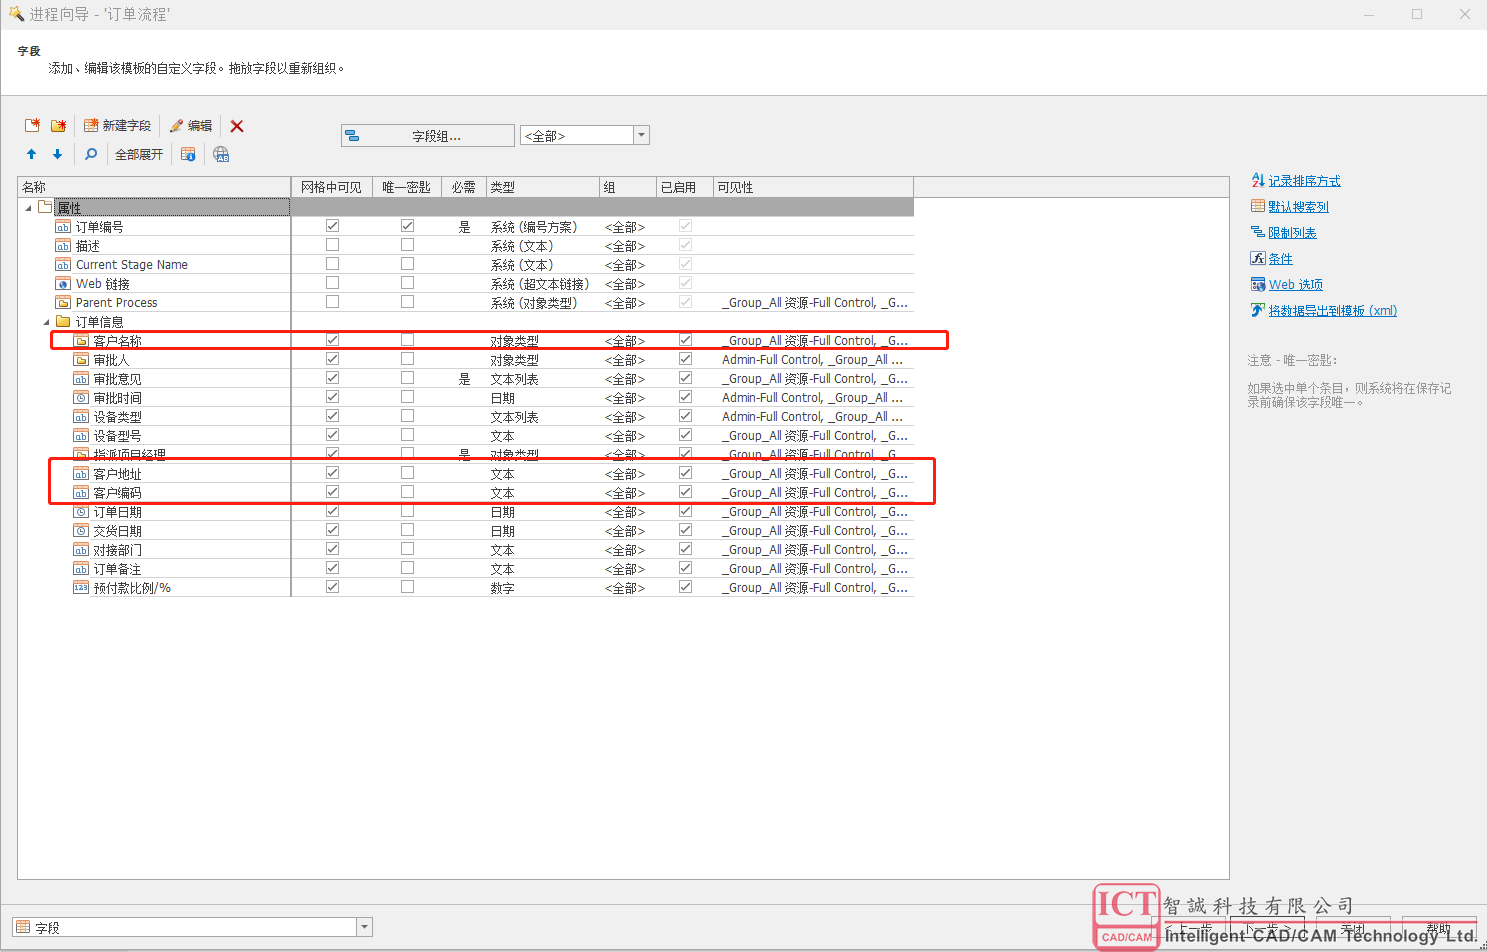Click the magnifier search icon in toolbar

pyautogui.click(x=91, y=154)
